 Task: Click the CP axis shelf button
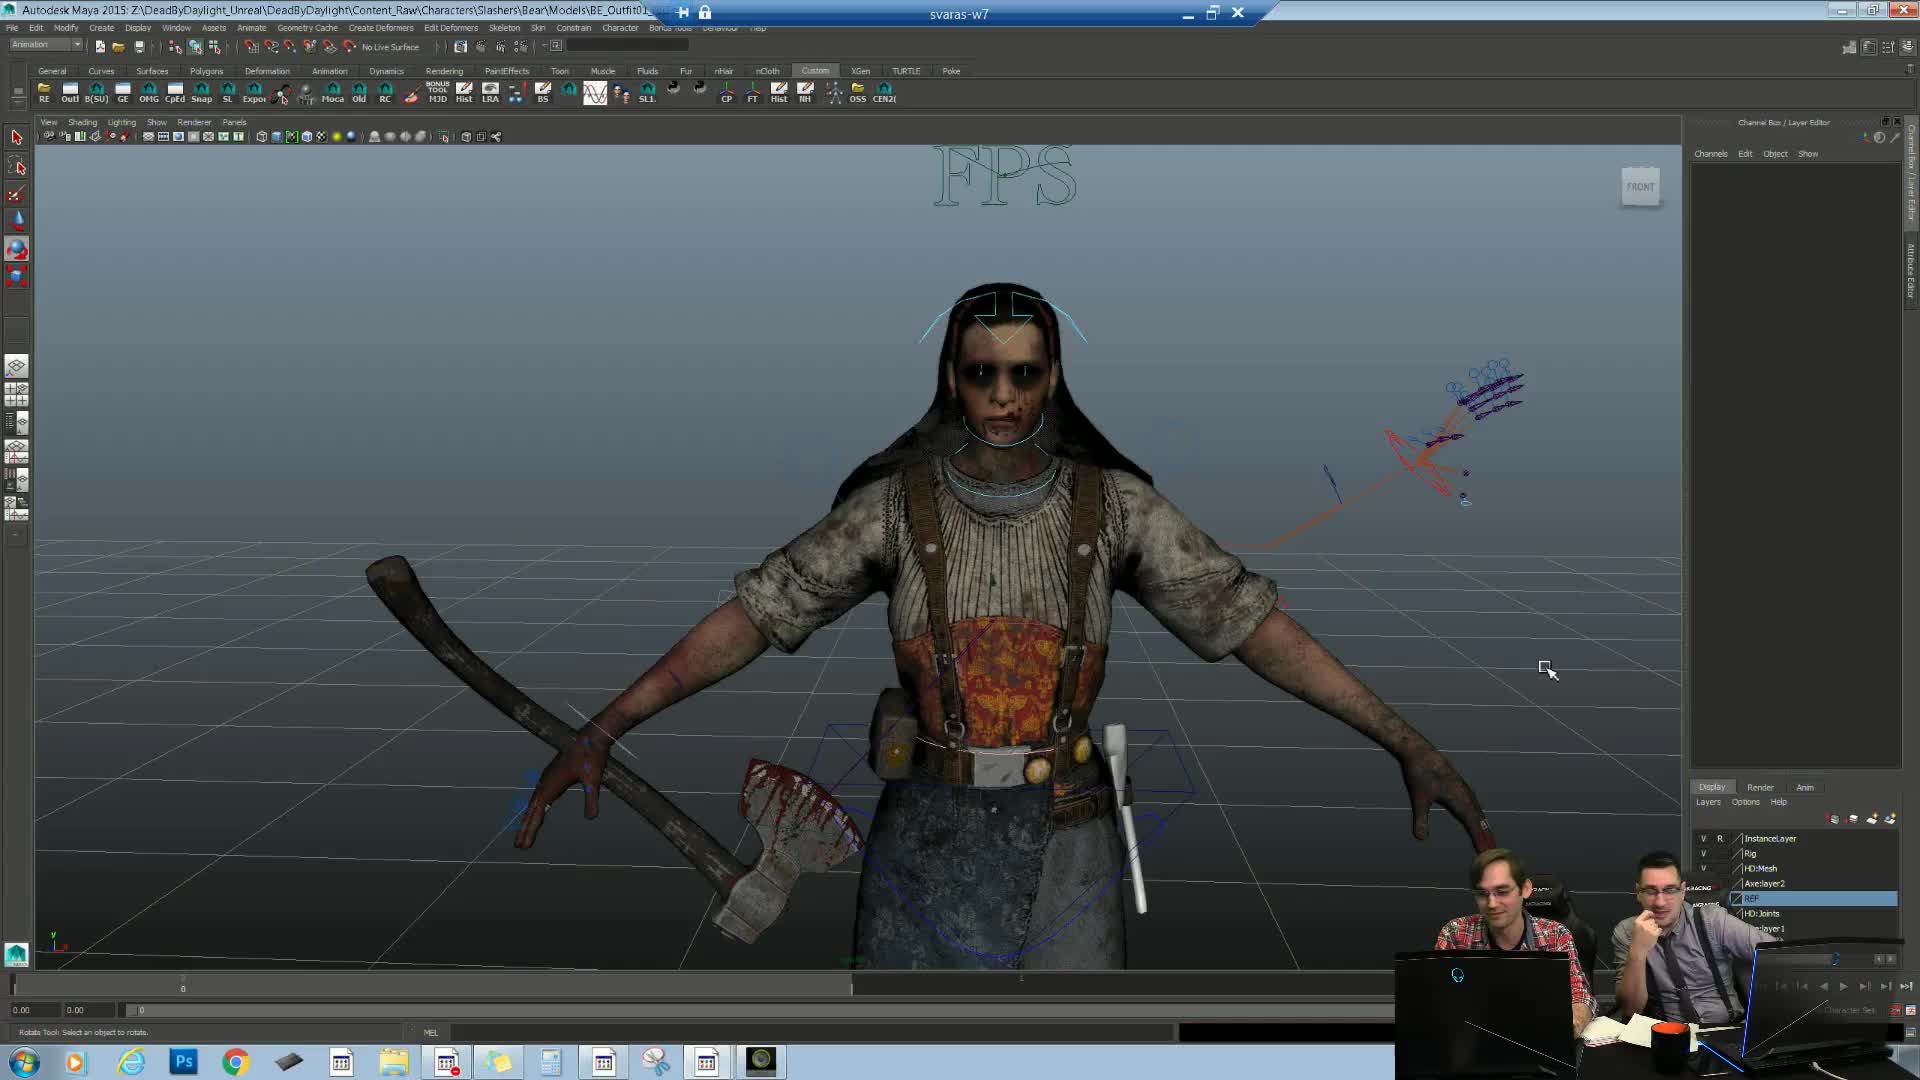coord(726,93)
